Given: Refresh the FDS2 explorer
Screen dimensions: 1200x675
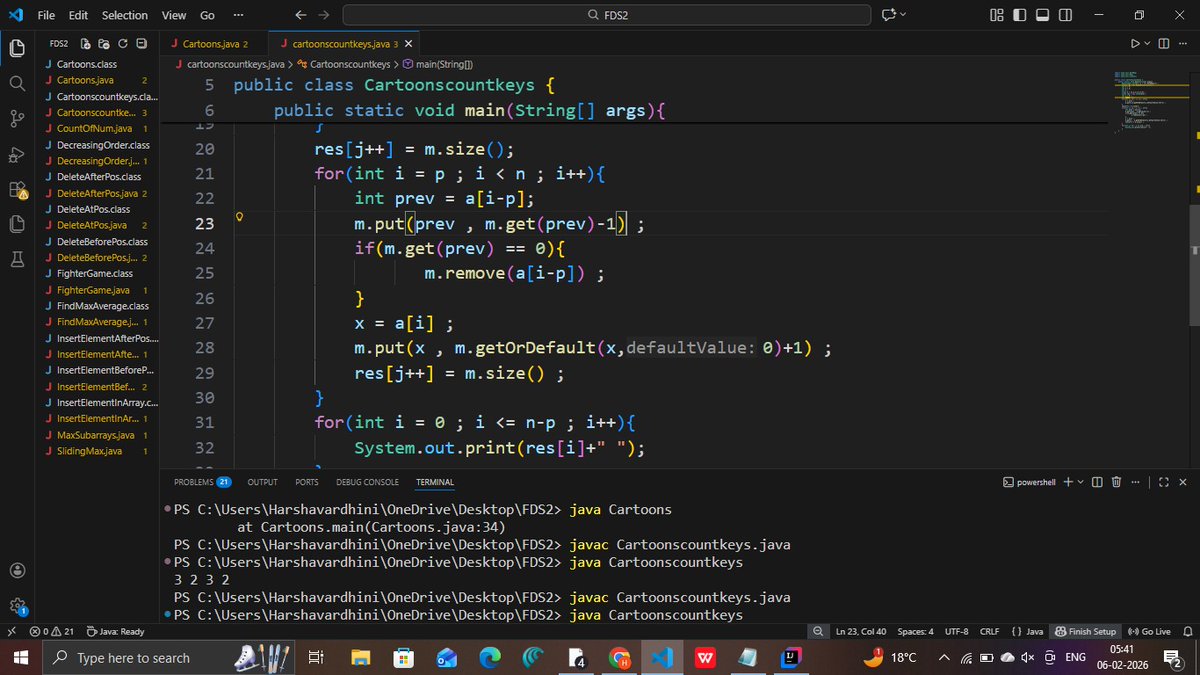Looking at the screenshot, I should pos(123,44).
